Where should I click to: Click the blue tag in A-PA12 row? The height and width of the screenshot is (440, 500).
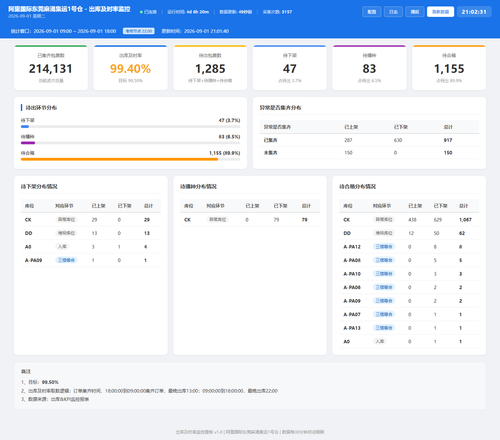pos(384,247)
